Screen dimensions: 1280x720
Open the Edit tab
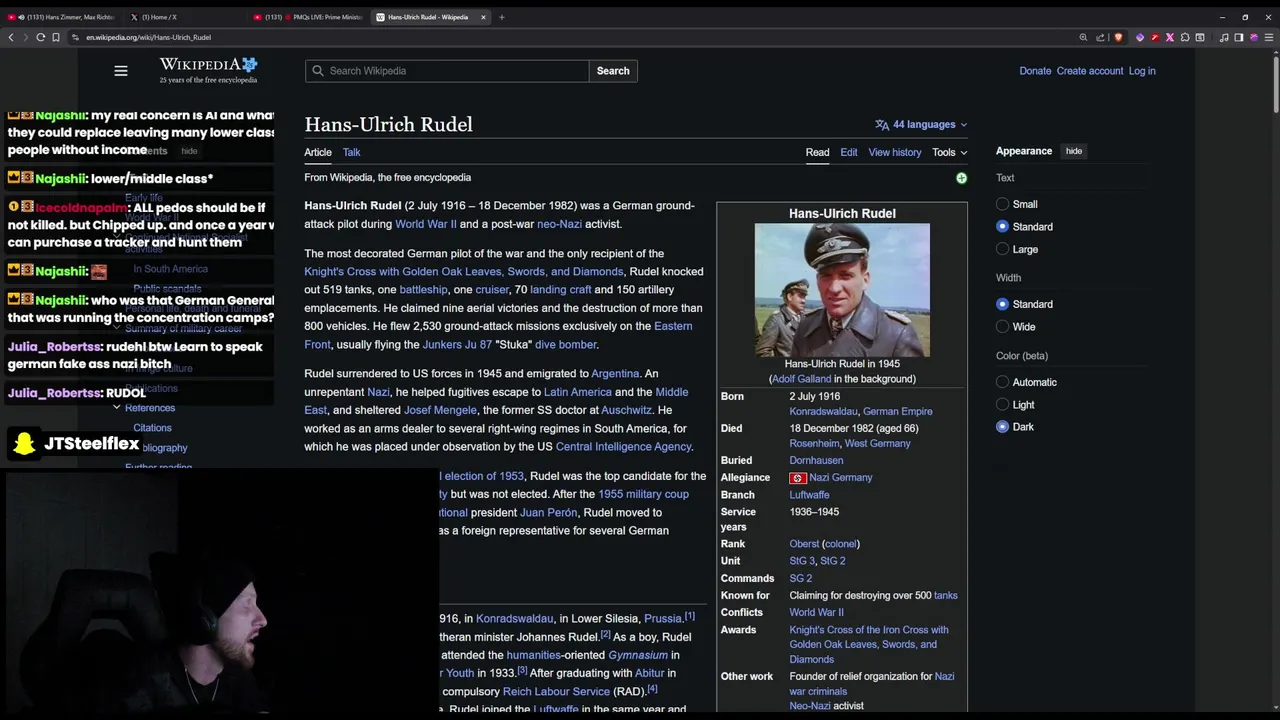[x=849, y=153]
